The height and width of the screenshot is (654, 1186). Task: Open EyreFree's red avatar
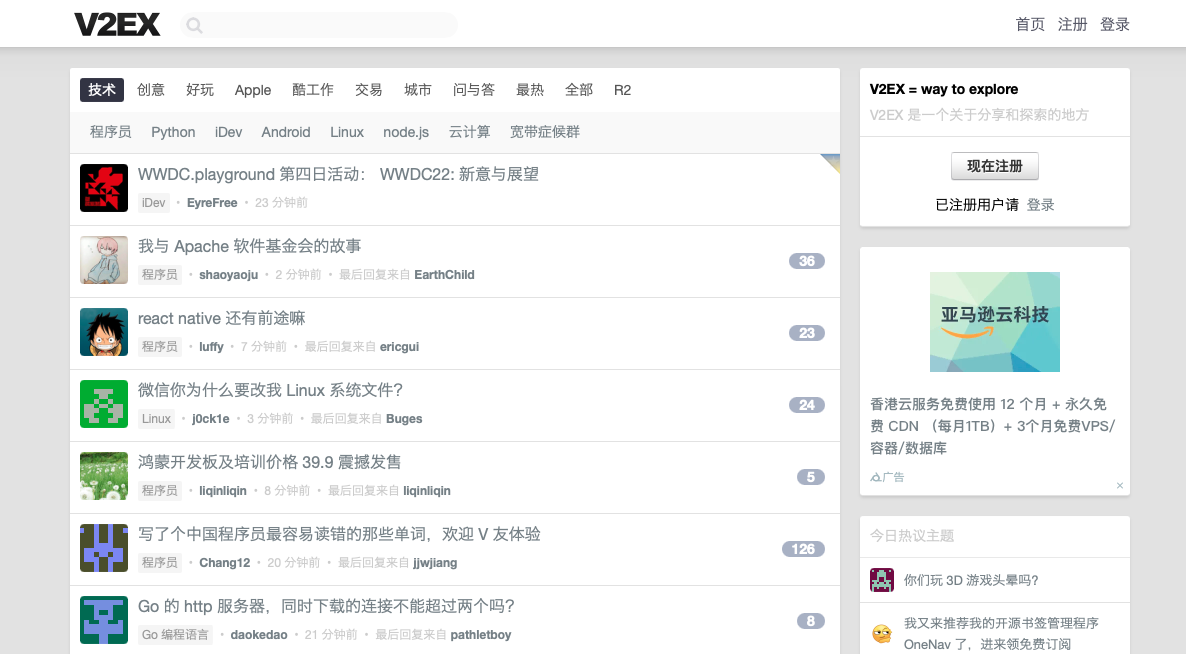(x=104, y=188)
